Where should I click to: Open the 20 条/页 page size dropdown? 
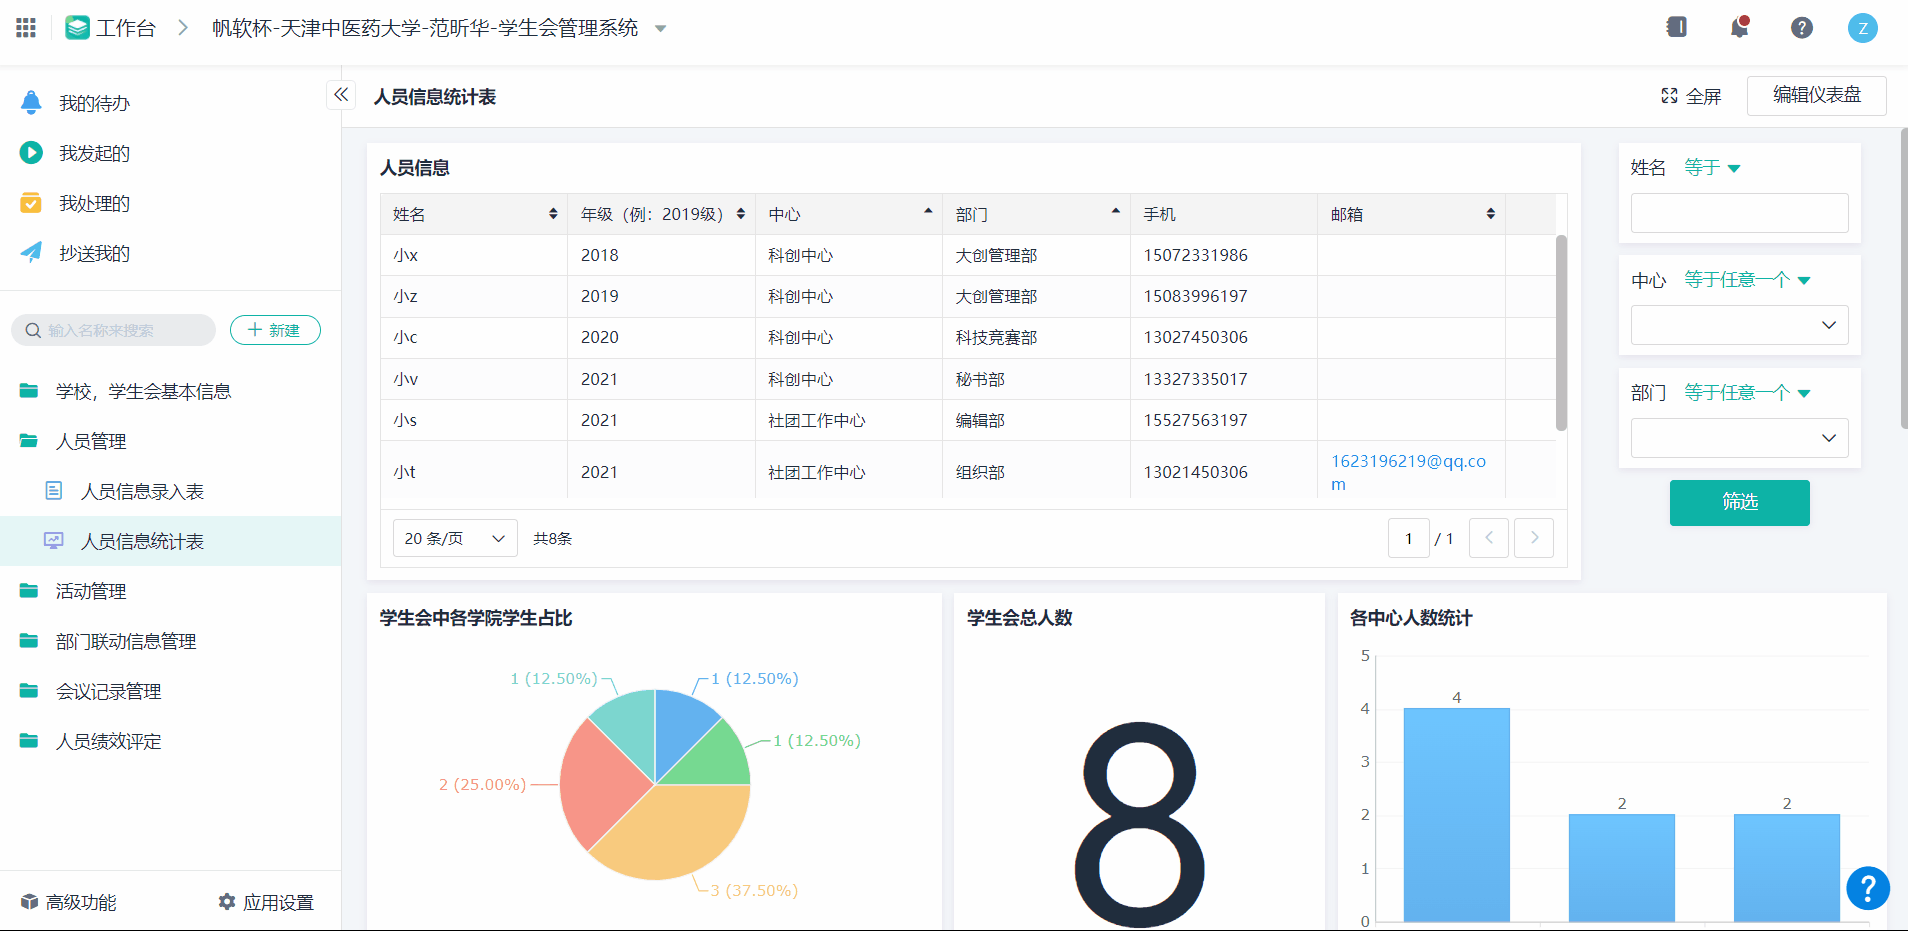coord(455,538)
